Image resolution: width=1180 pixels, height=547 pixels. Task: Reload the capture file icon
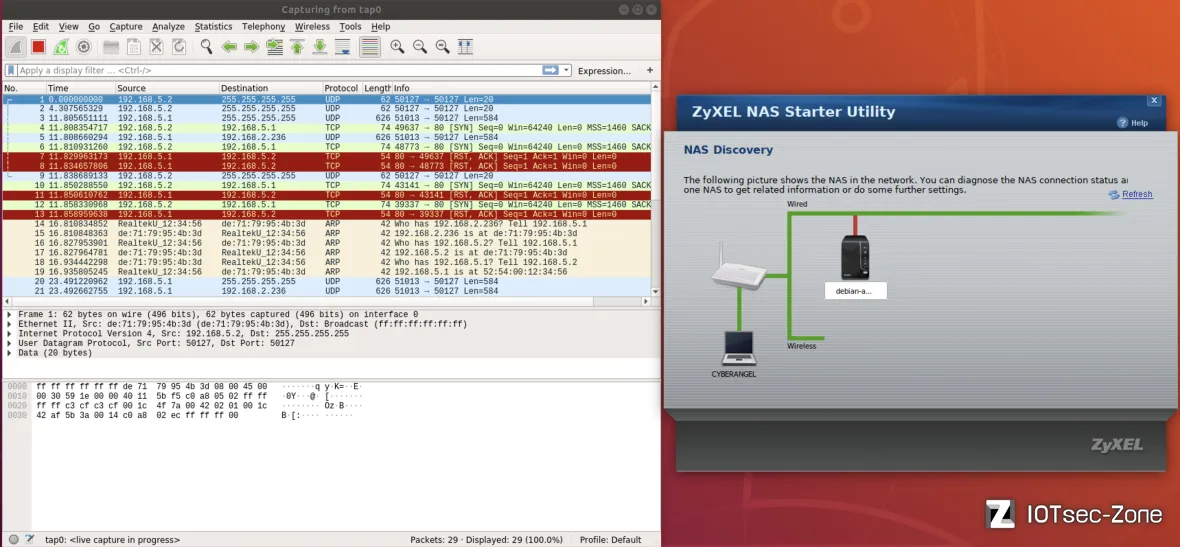point(178,47)
